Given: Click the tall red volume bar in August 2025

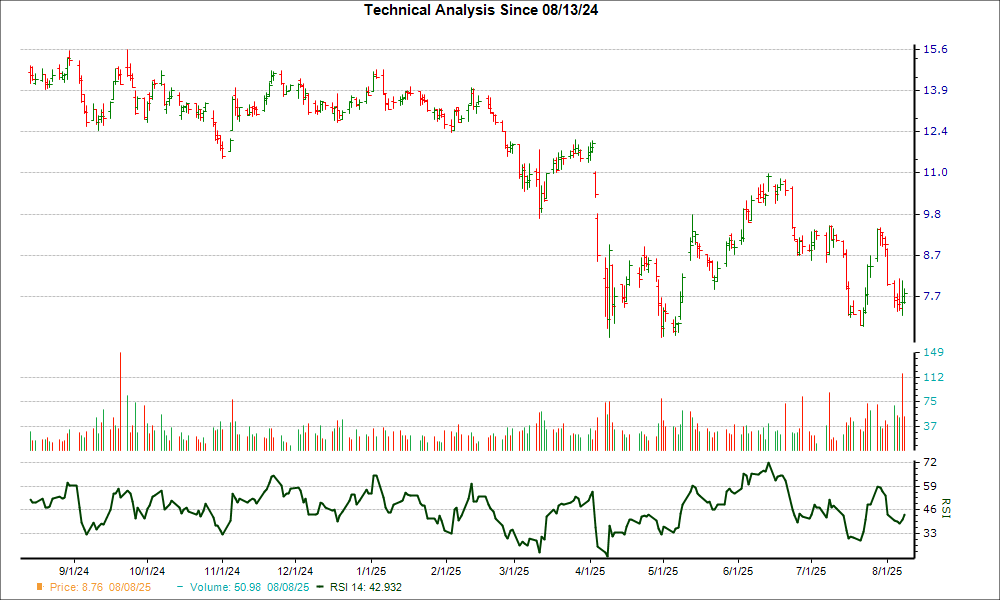Looking at the screenshot, I should click(902, 412).
